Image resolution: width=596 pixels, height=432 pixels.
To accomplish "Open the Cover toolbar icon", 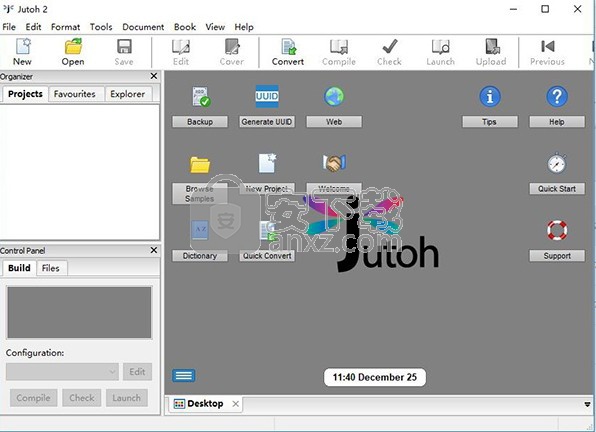I will point(232,47).
